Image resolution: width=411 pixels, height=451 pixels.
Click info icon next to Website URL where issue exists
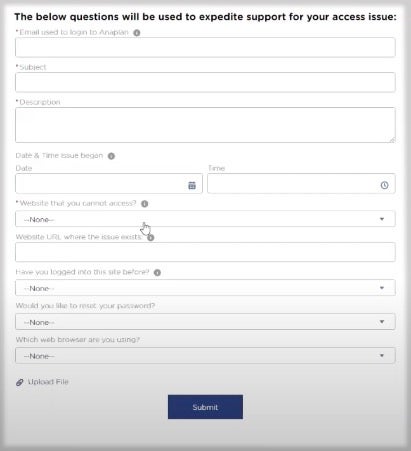coord(151,238)
